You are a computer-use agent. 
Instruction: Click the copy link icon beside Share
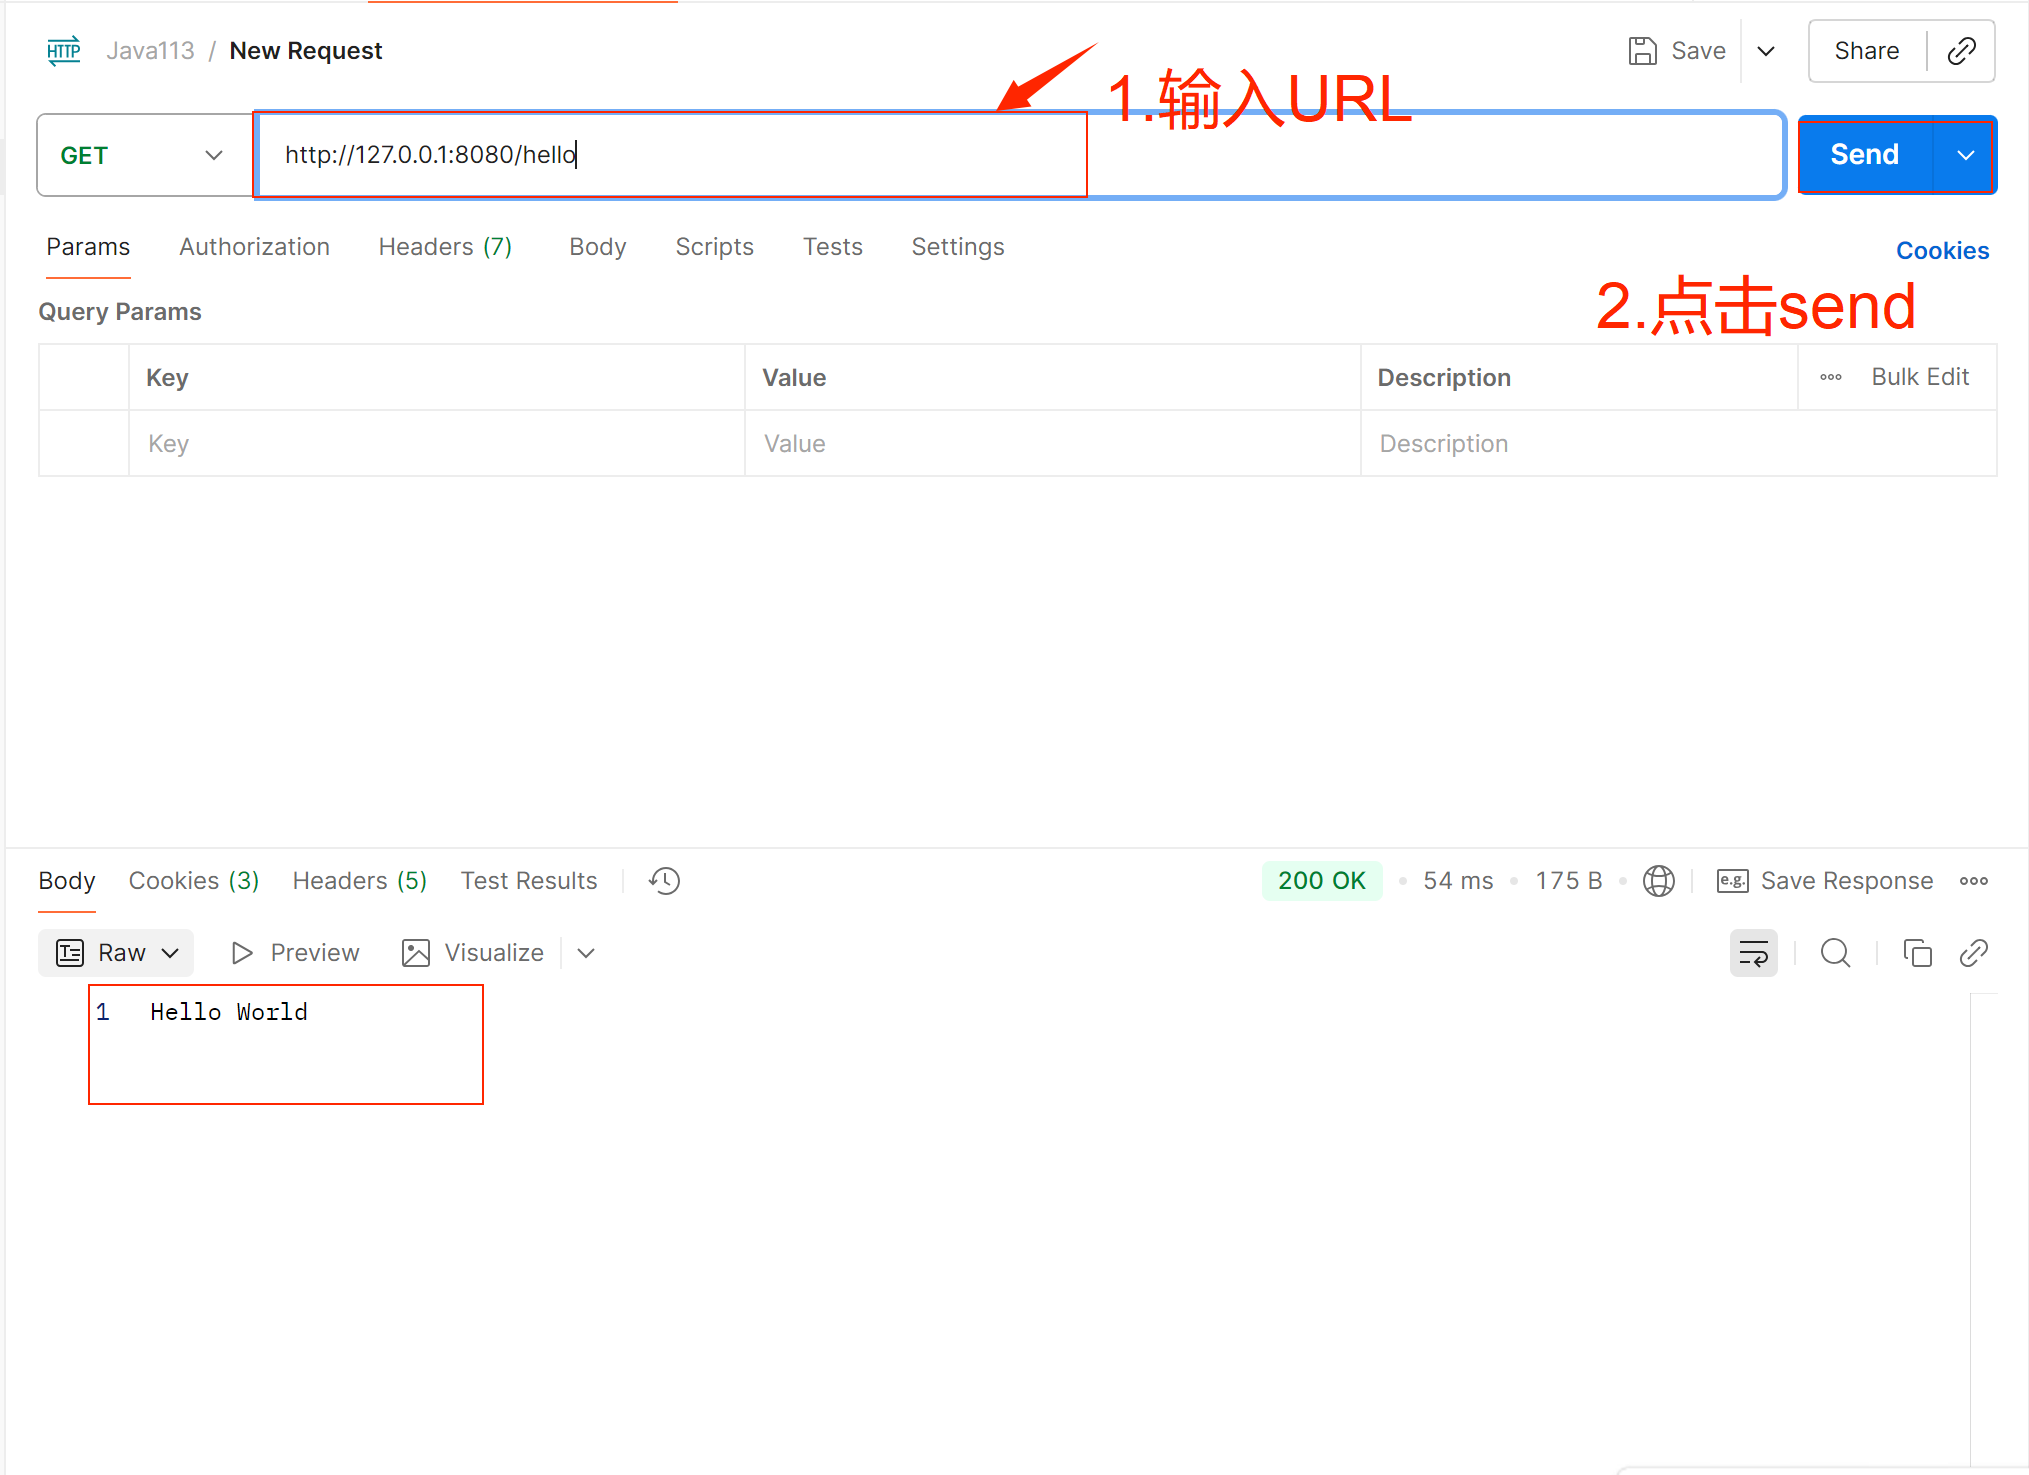tap(1961, 51)
